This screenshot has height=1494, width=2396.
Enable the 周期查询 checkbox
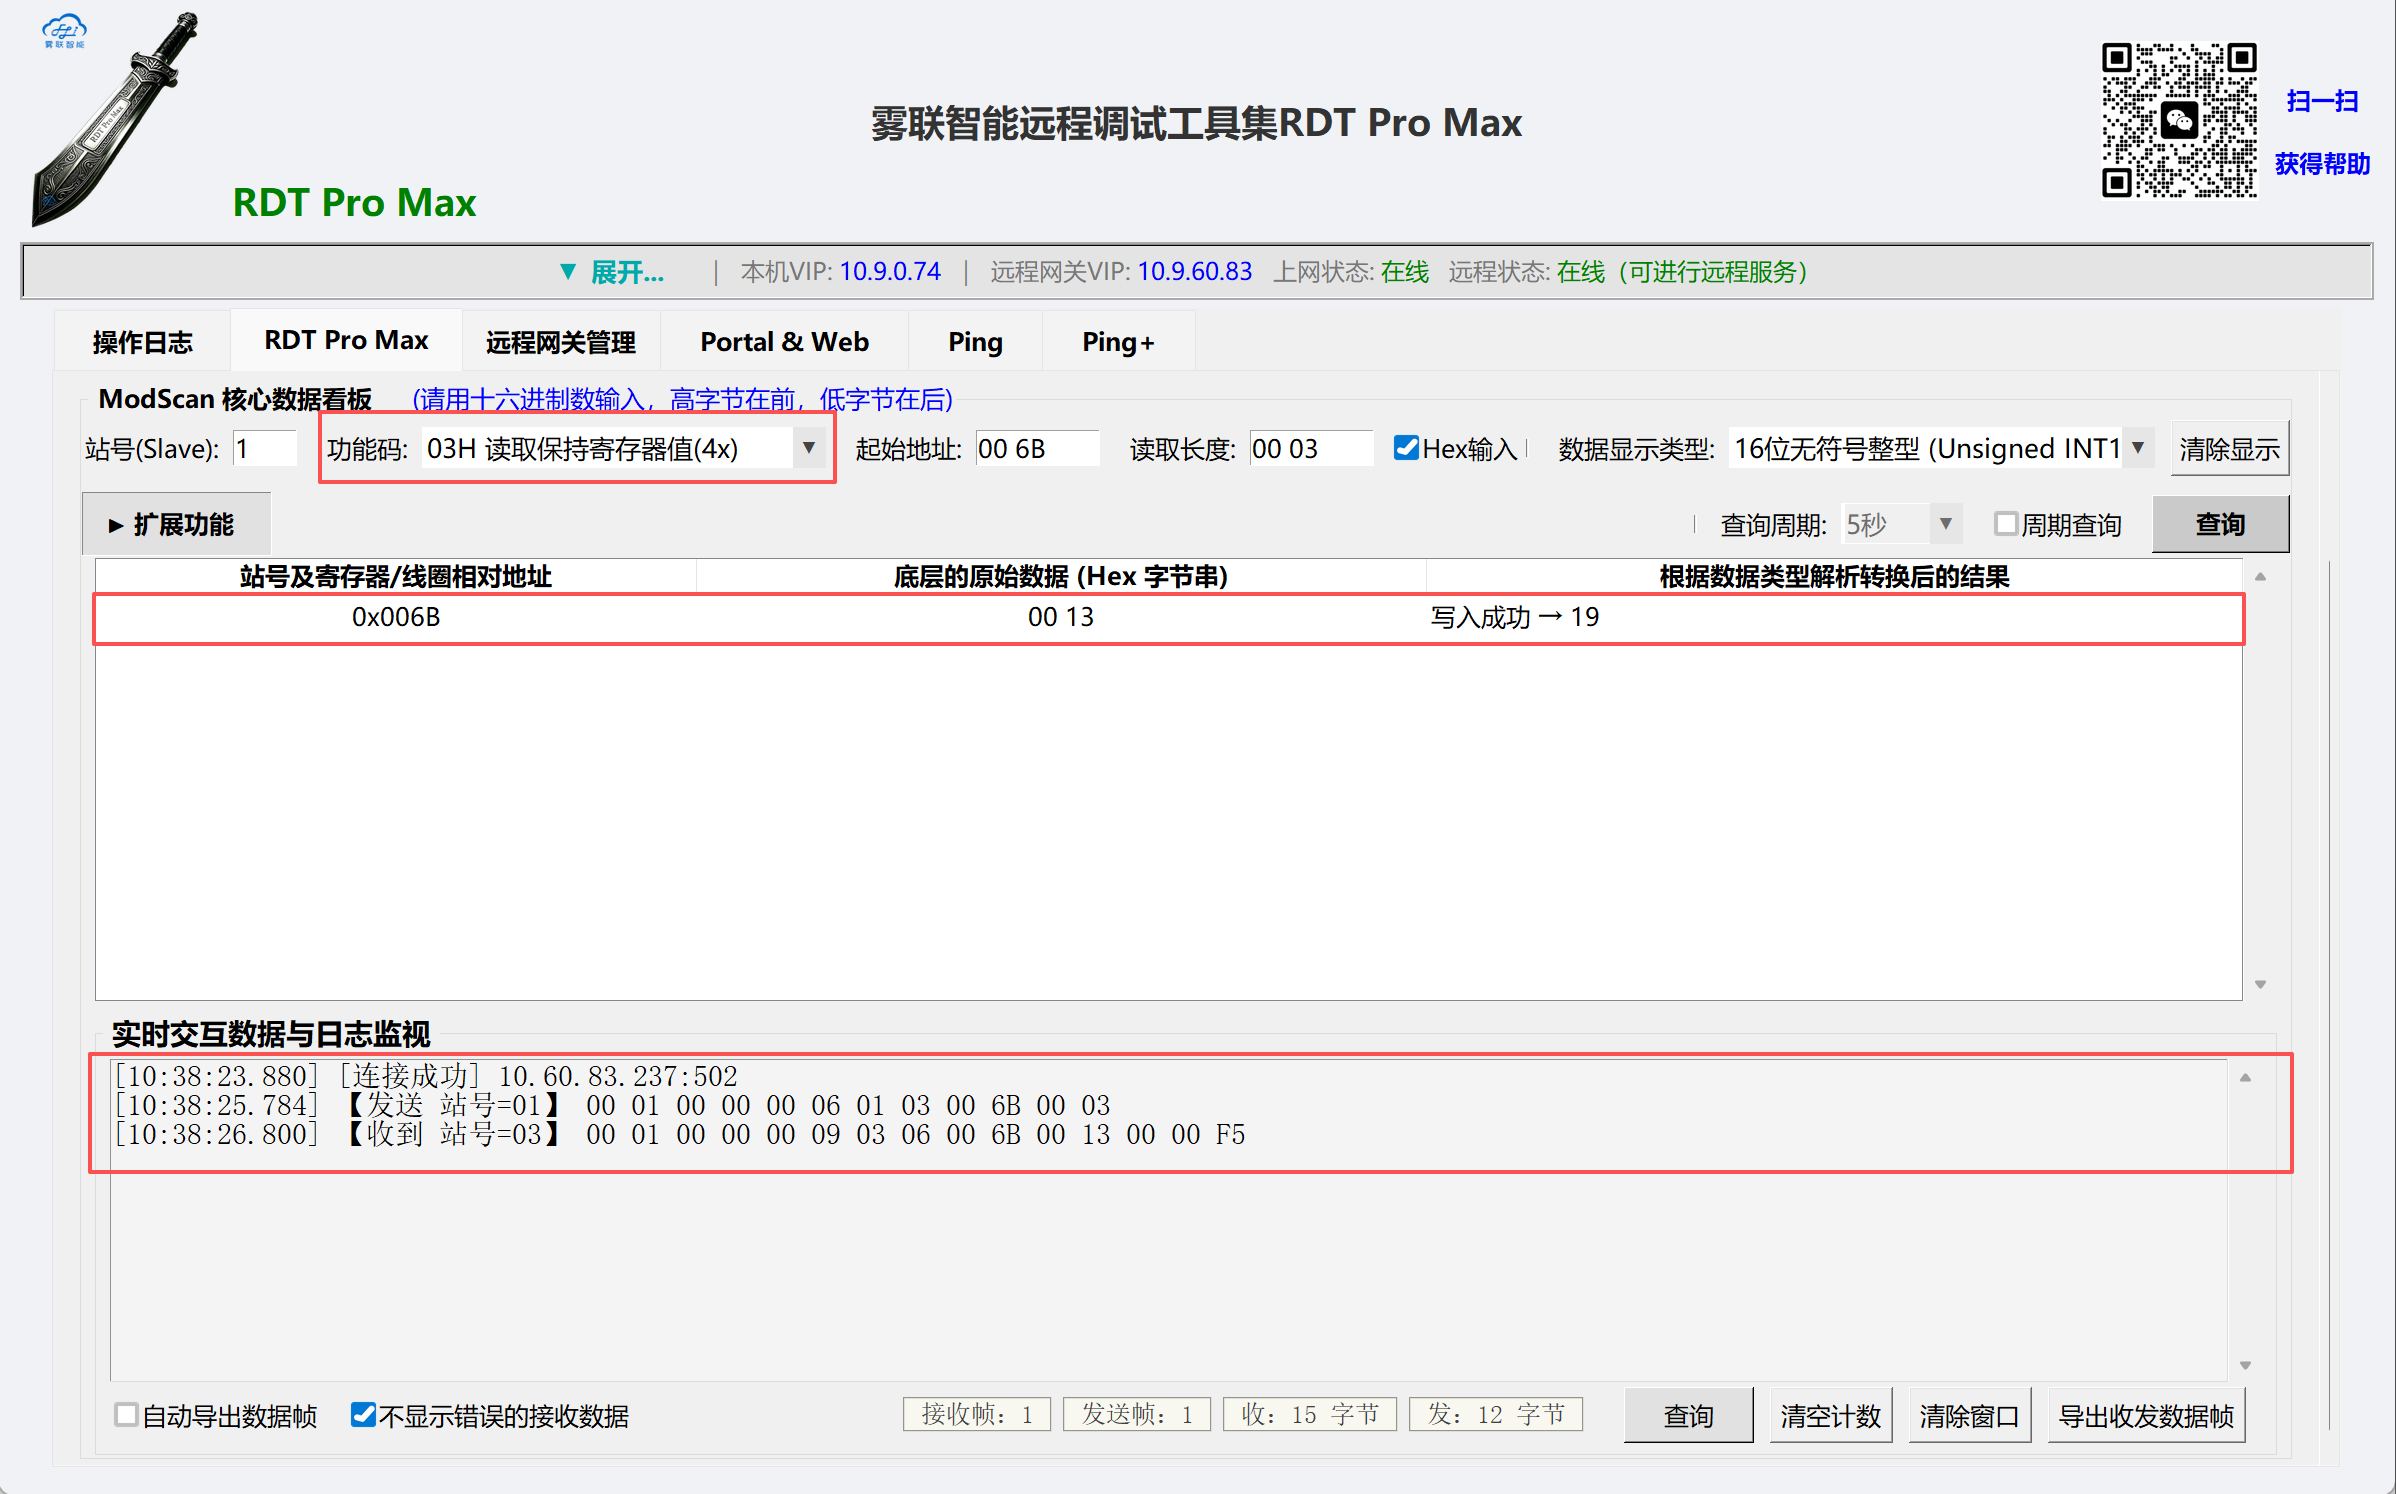(x=2005, y=524)
